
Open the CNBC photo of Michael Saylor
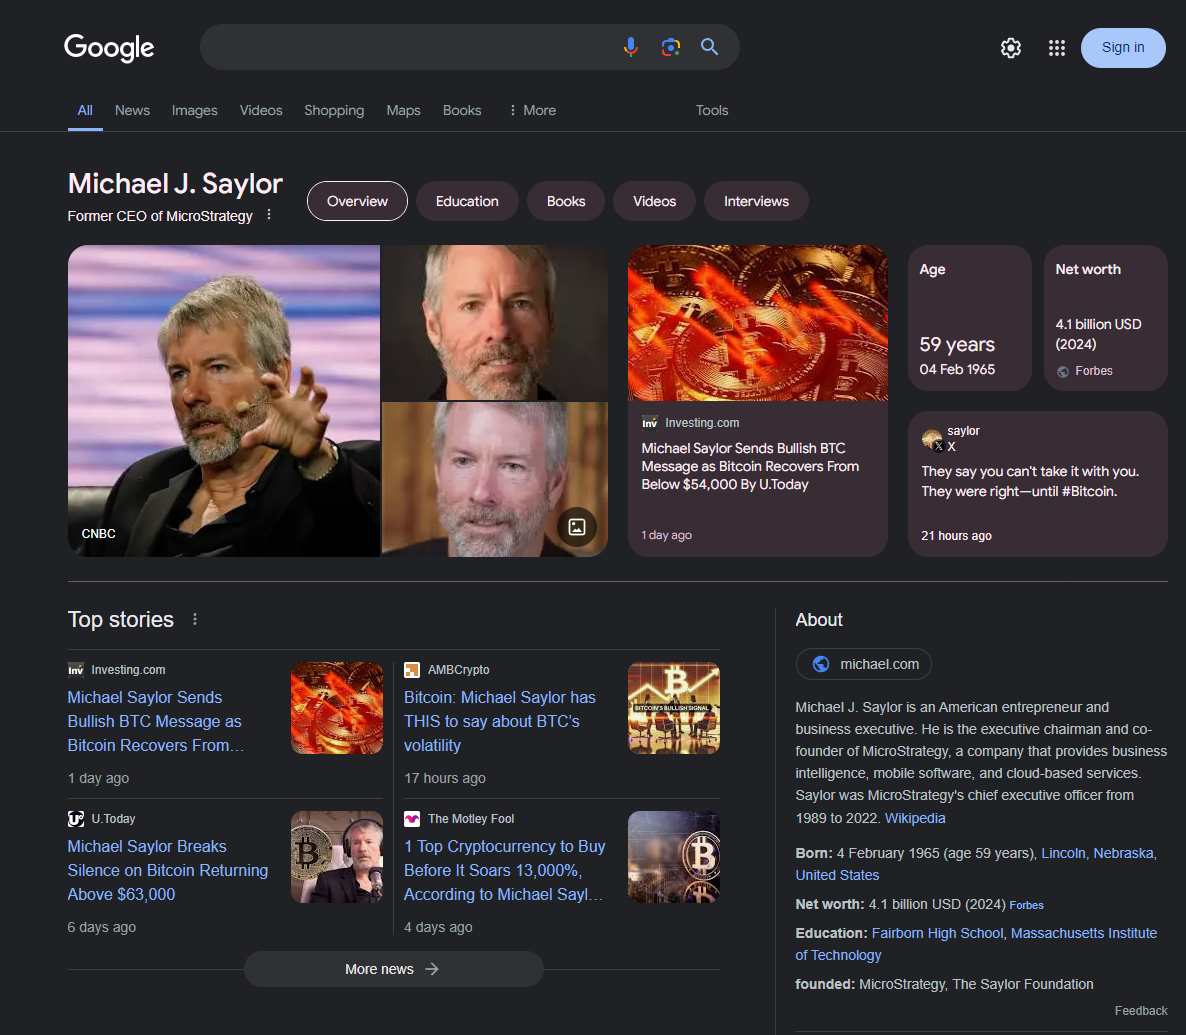point(223,400)
